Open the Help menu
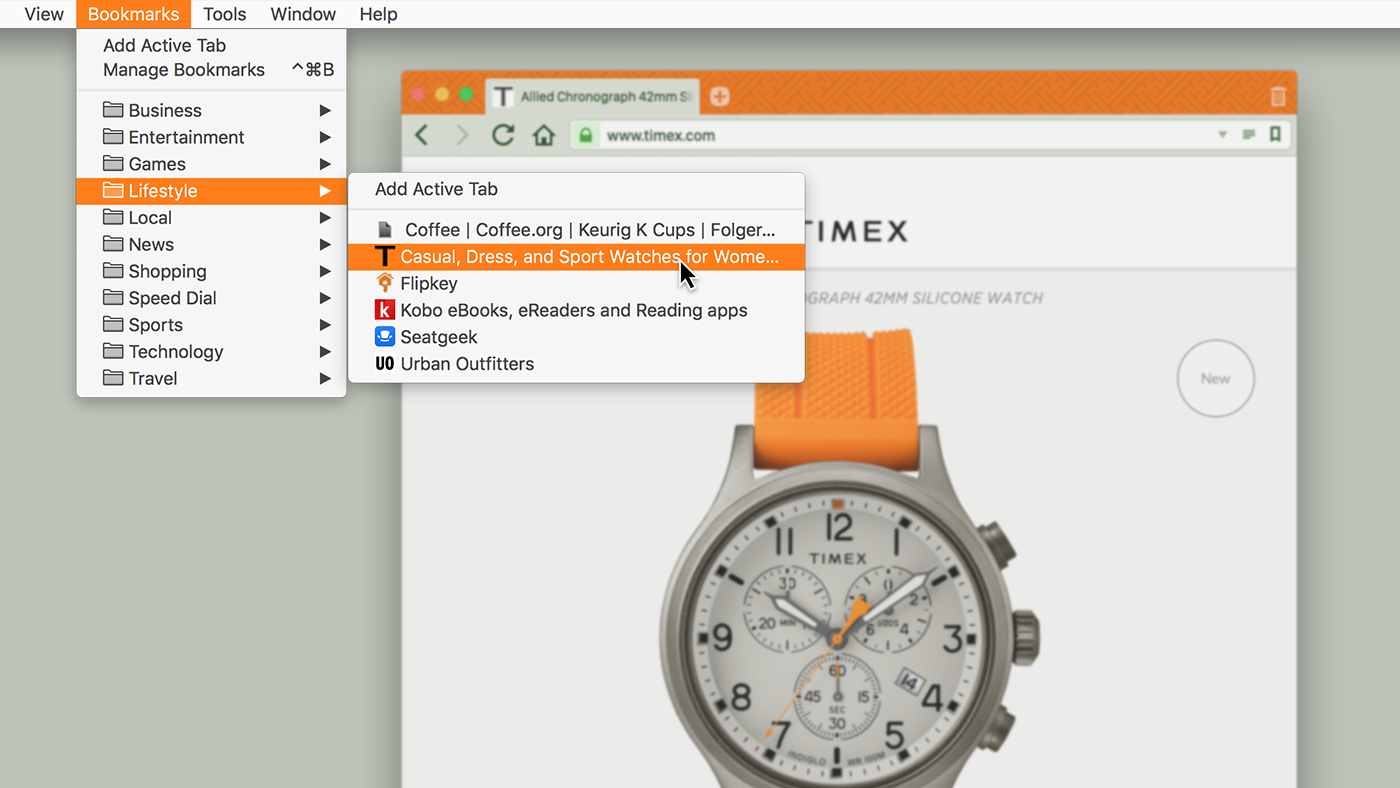 [x=379, y=14]
